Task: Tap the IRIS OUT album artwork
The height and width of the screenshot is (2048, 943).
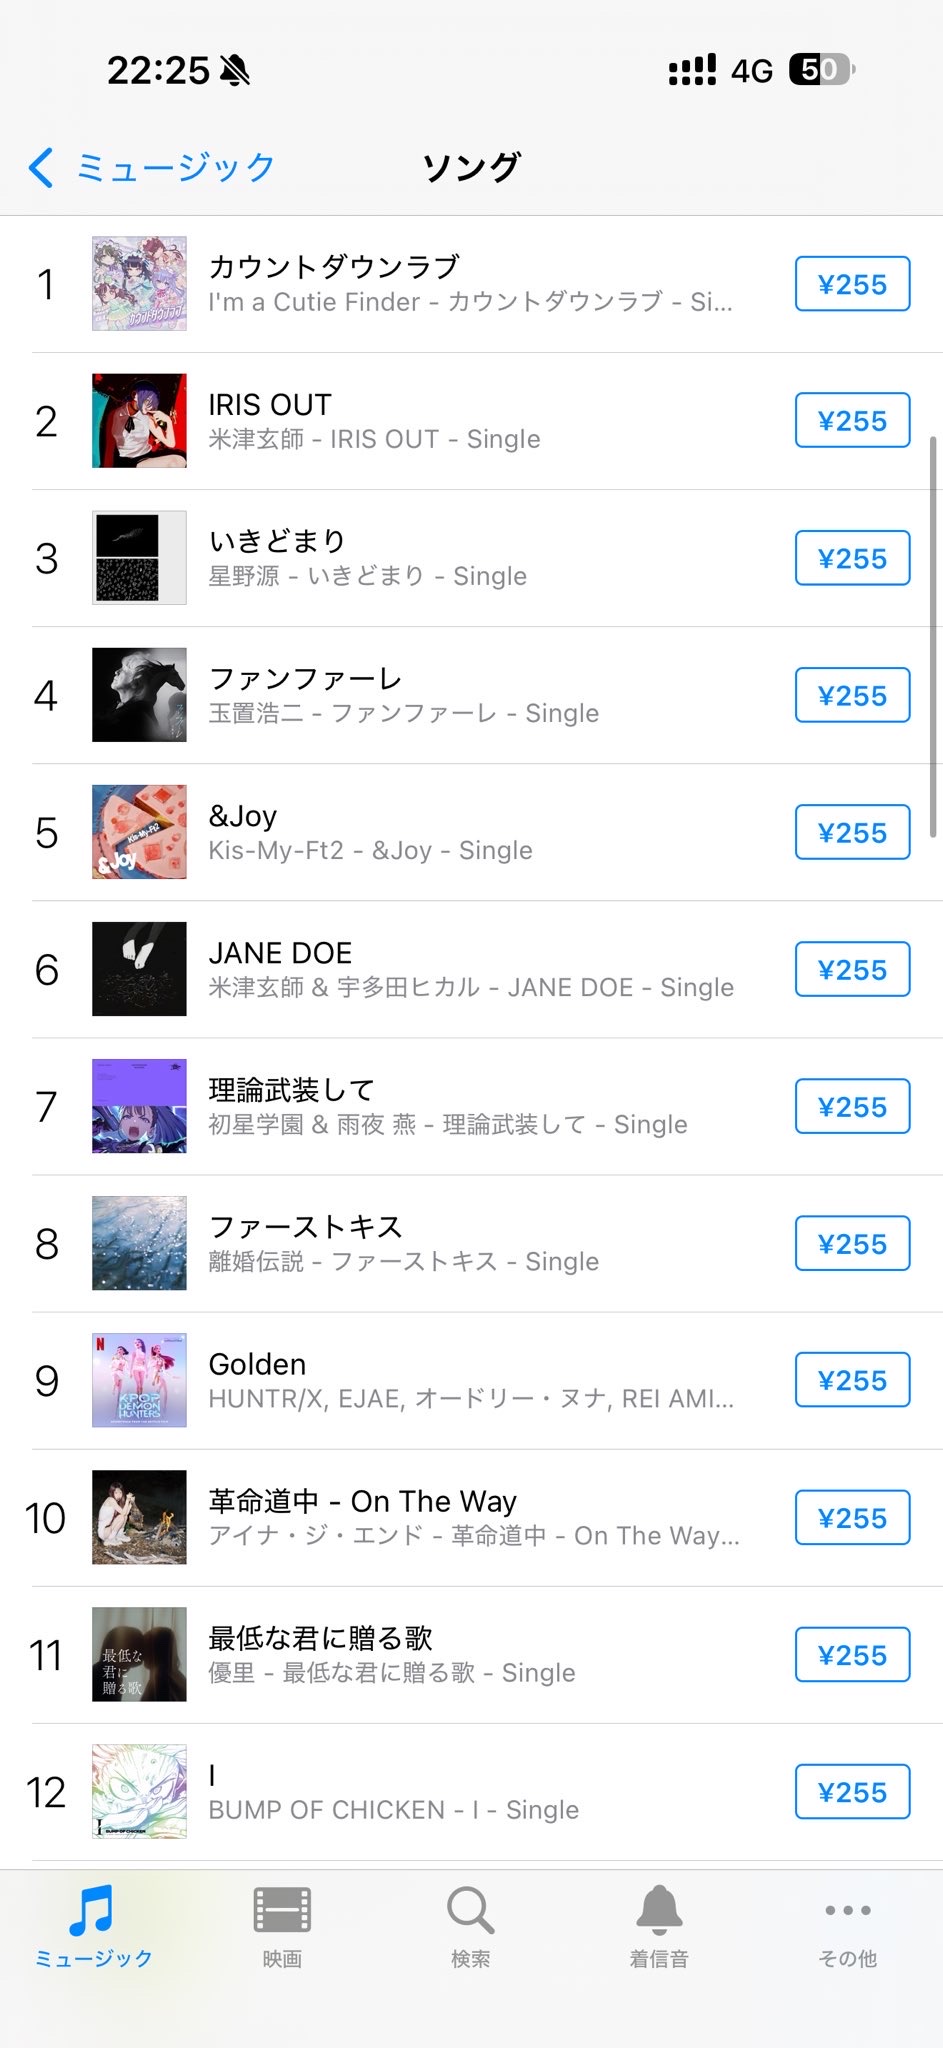Action: (x=139, y=421)
